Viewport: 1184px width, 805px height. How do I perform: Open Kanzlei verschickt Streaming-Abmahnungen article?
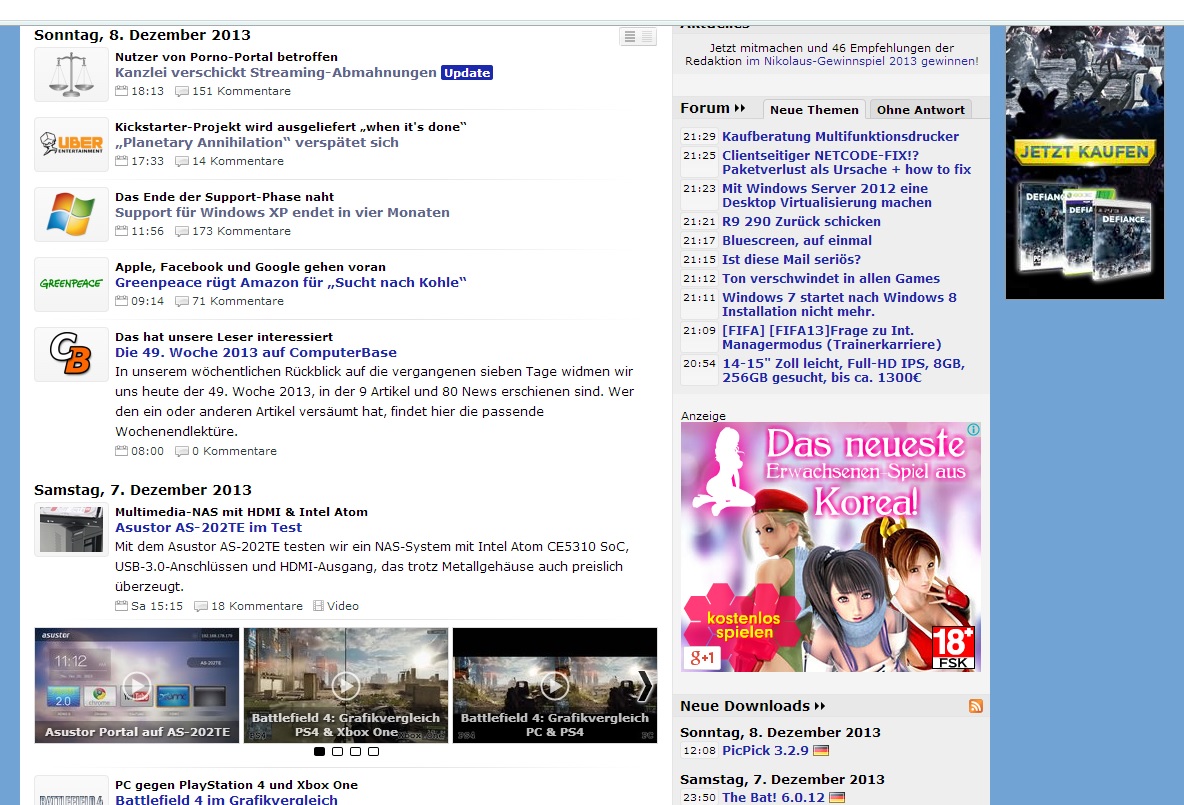pos(276,72)
